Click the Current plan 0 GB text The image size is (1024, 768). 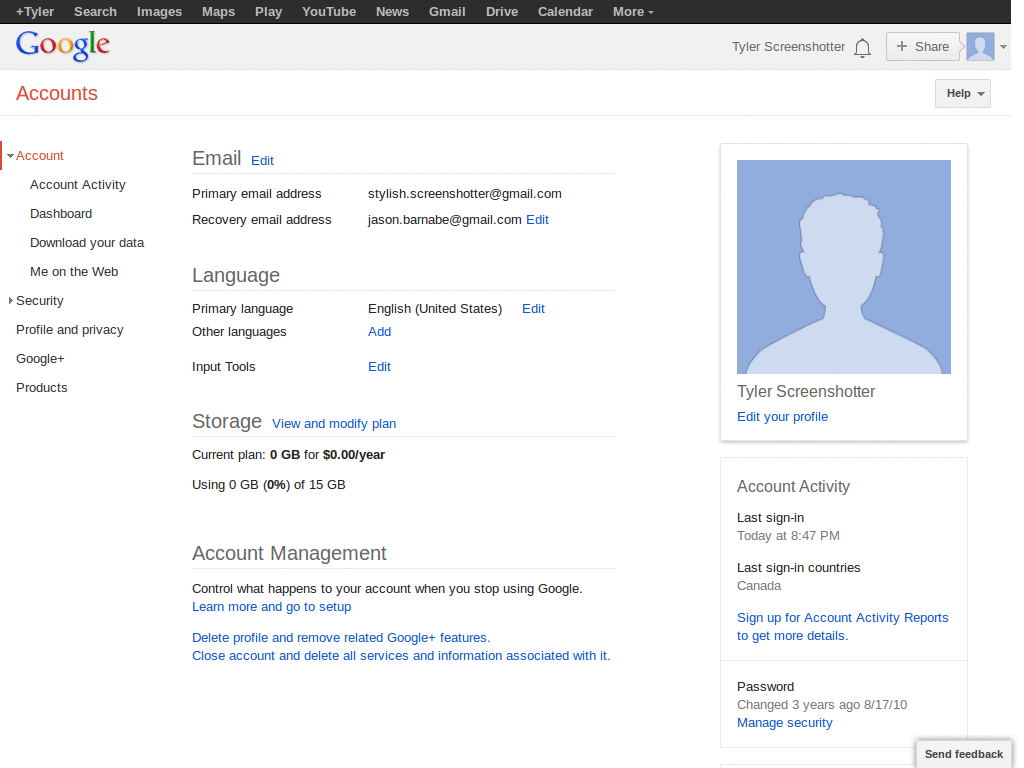[288, 455]
